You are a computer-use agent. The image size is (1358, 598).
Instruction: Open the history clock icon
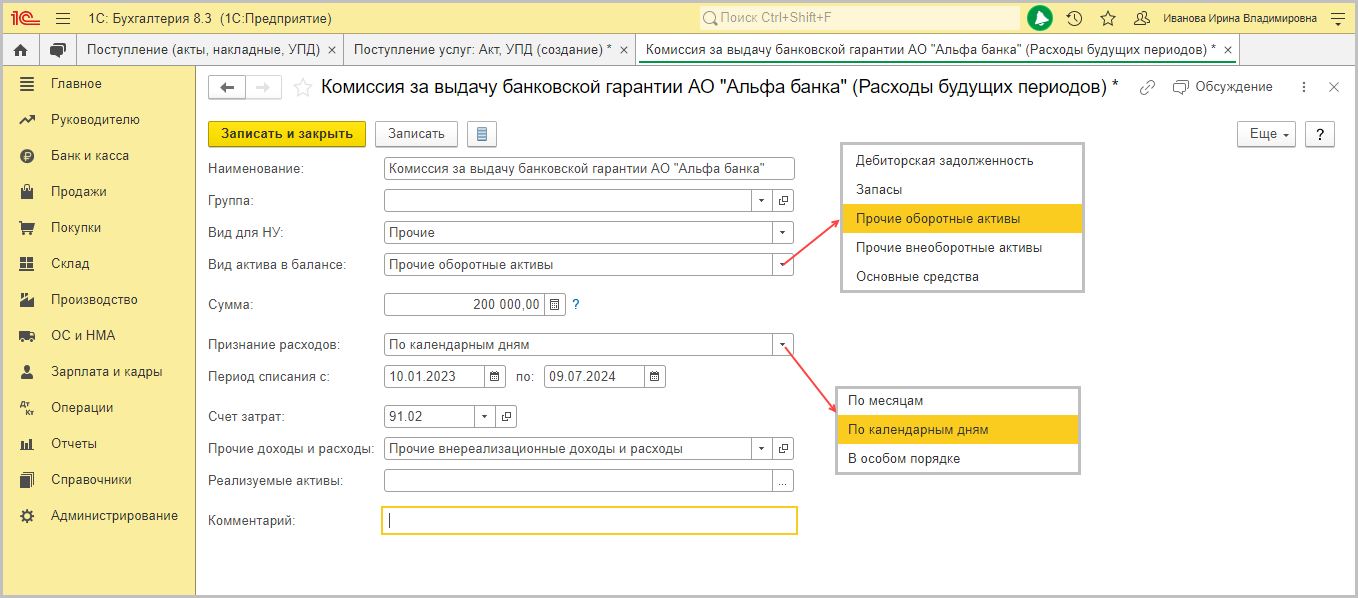(1074, 18)
